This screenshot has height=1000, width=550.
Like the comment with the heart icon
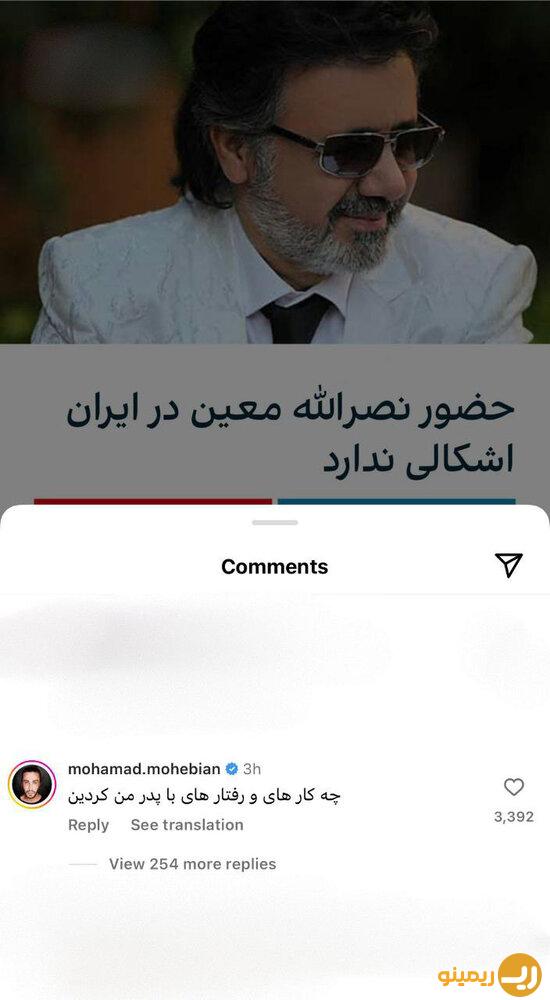(514, 787)
